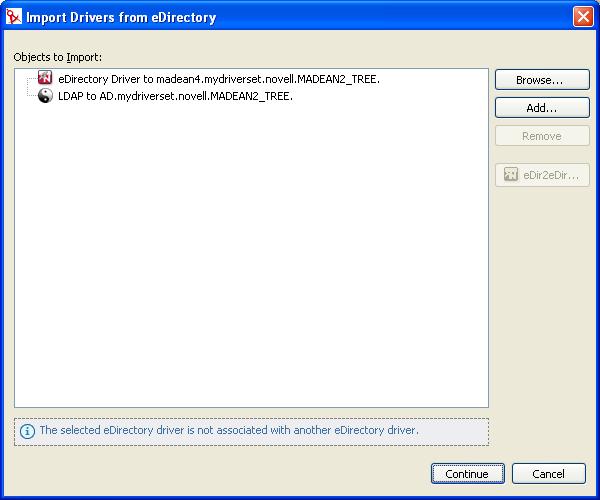
Task: Click the greyed-out Remove button
Action: 542,136
